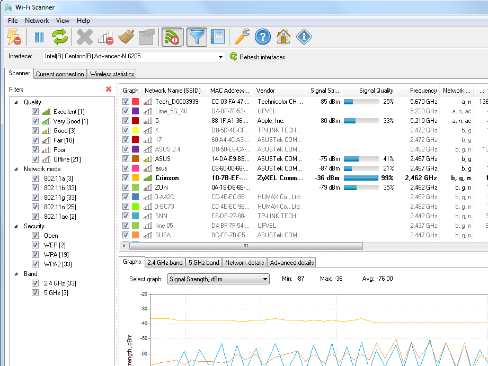
Task: Open settings with the wrench icon
Action: [242, 37]
